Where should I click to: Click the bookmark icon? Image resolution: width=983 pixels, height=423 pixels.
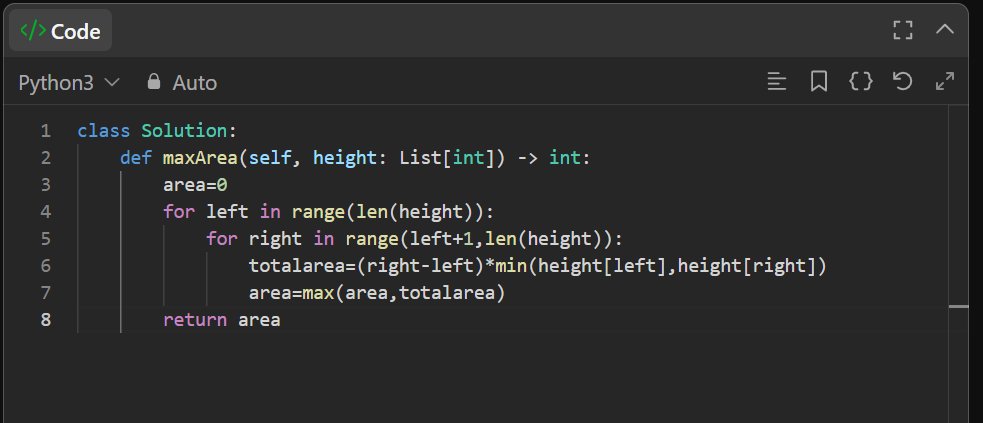click(x=819, y=81)
